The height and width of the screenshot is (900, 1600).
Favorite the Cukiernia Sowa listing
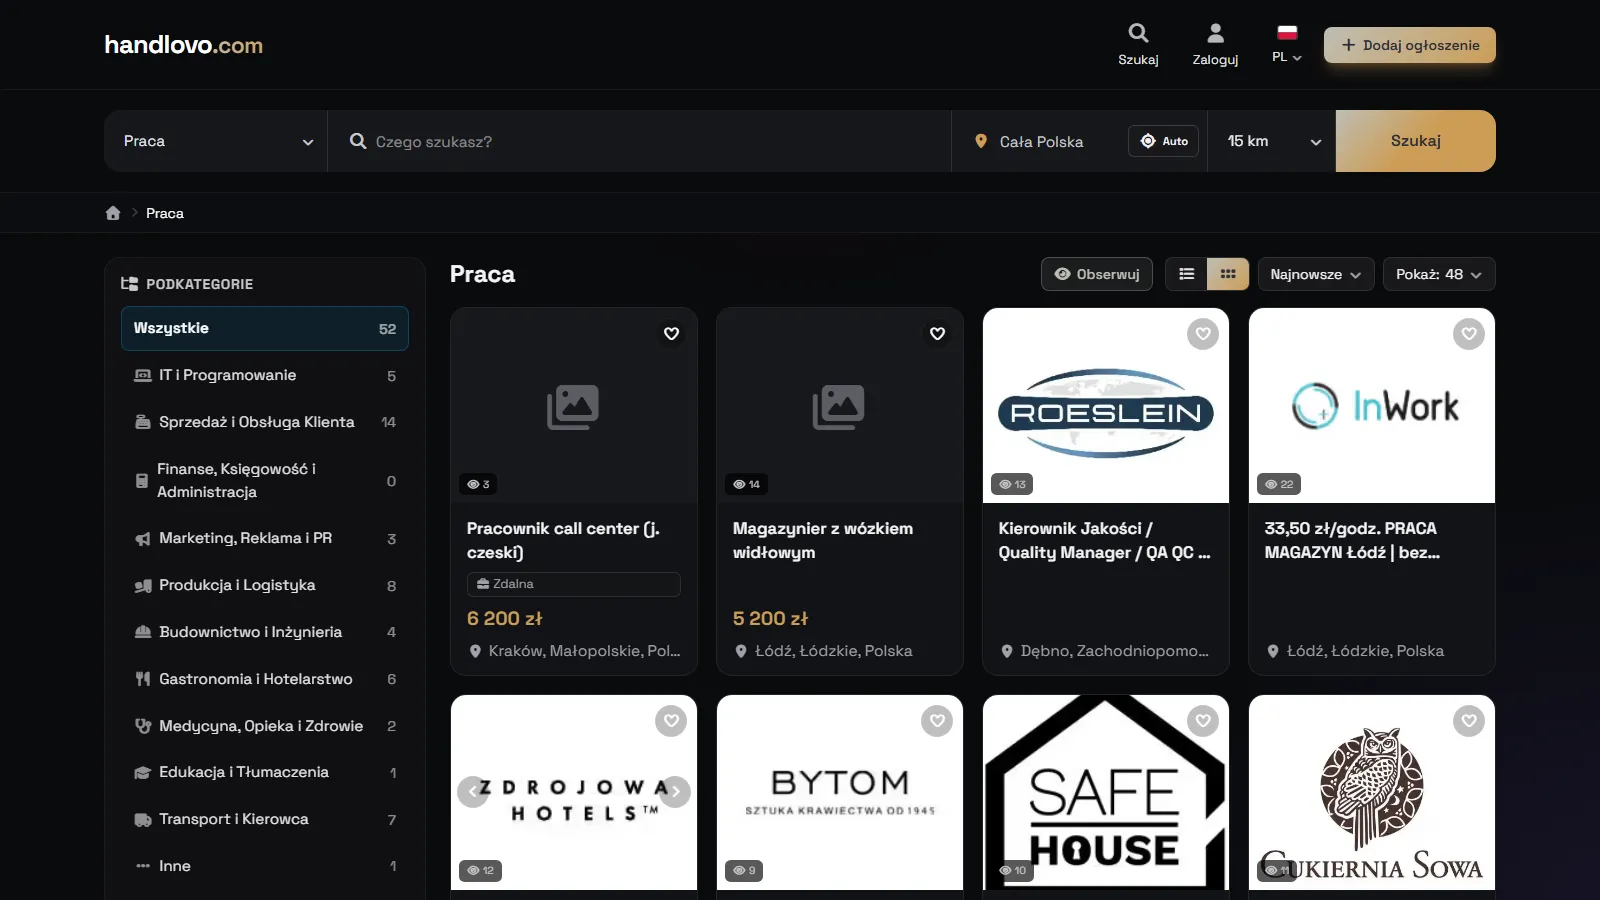1469,721
